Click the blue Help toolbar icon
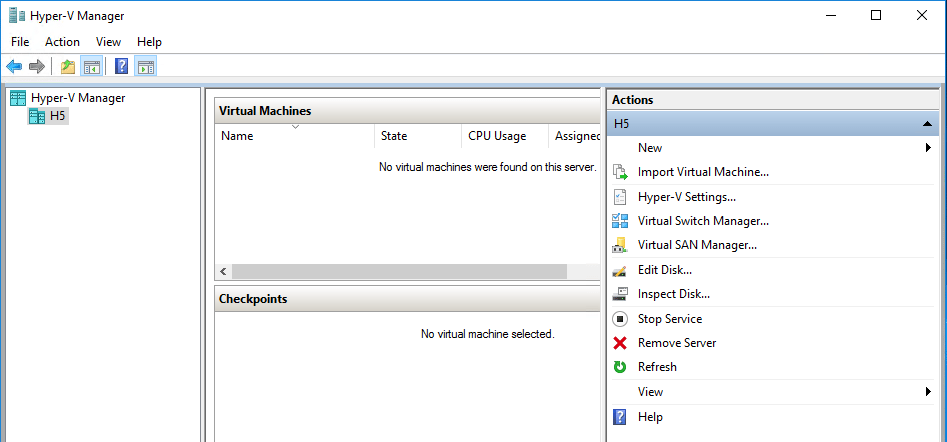 click(x=121, y=67)
